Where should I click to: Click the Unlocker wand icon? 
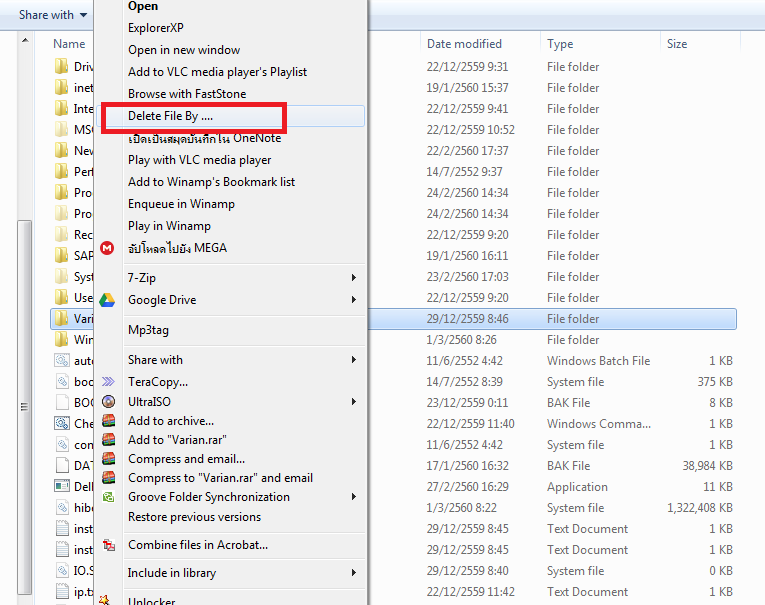tap(104, 600)
